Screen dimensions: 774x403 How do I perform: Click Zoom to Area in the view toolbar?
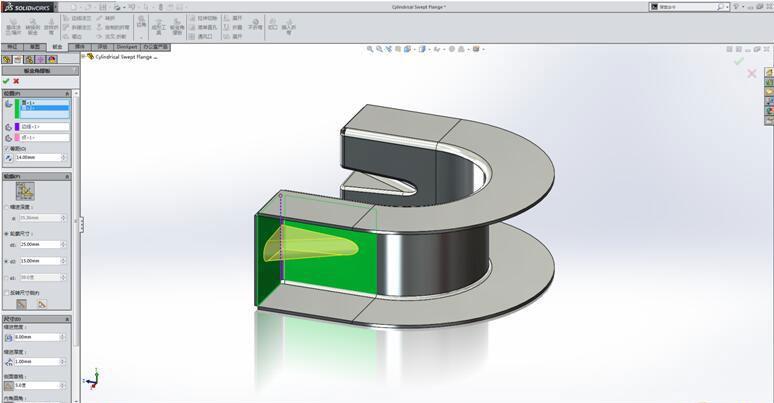379,49
